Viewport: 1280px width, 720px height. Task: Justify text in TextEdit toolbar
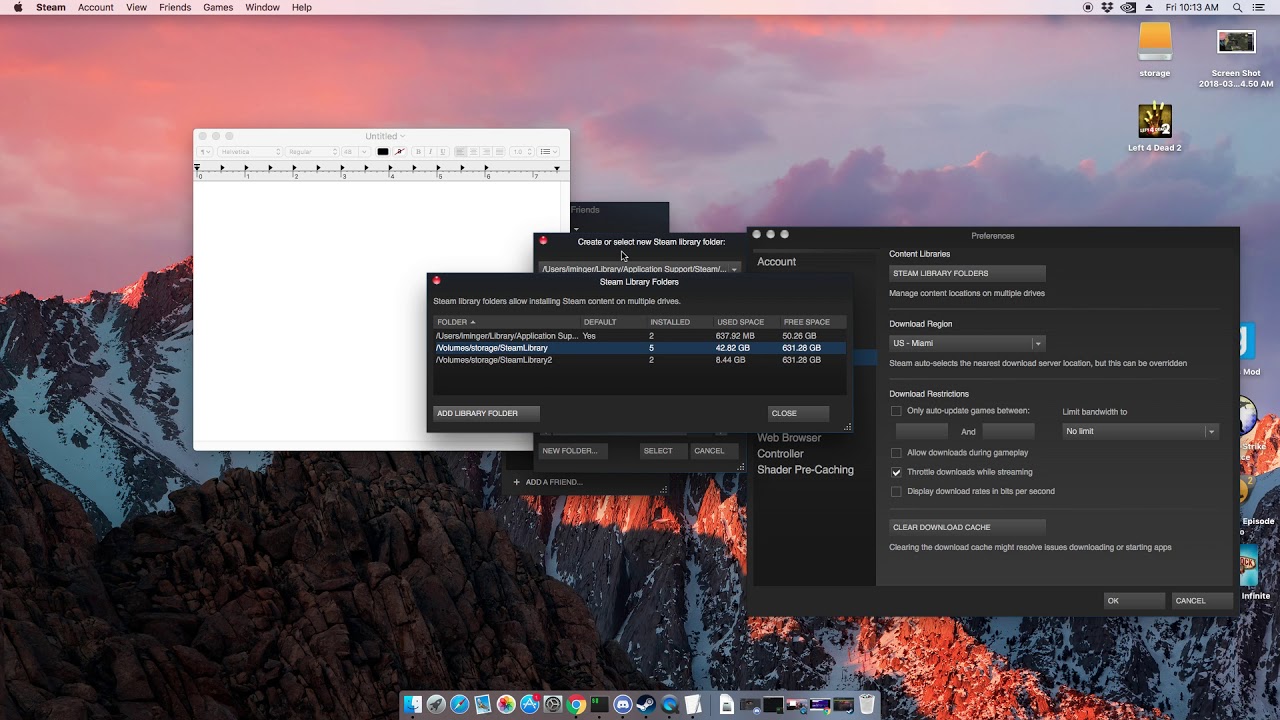[499, 152]
